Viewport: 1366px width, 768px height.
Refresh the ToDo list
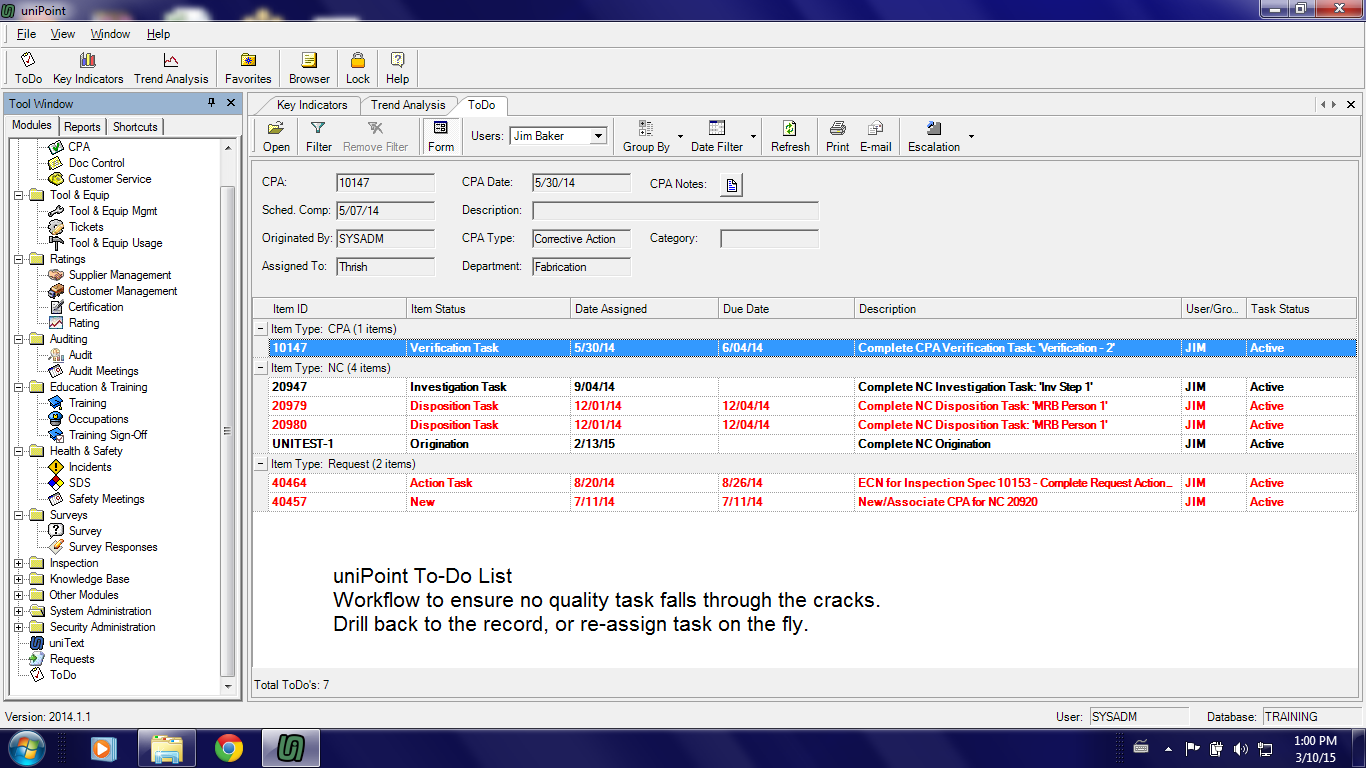click(790, 136)
